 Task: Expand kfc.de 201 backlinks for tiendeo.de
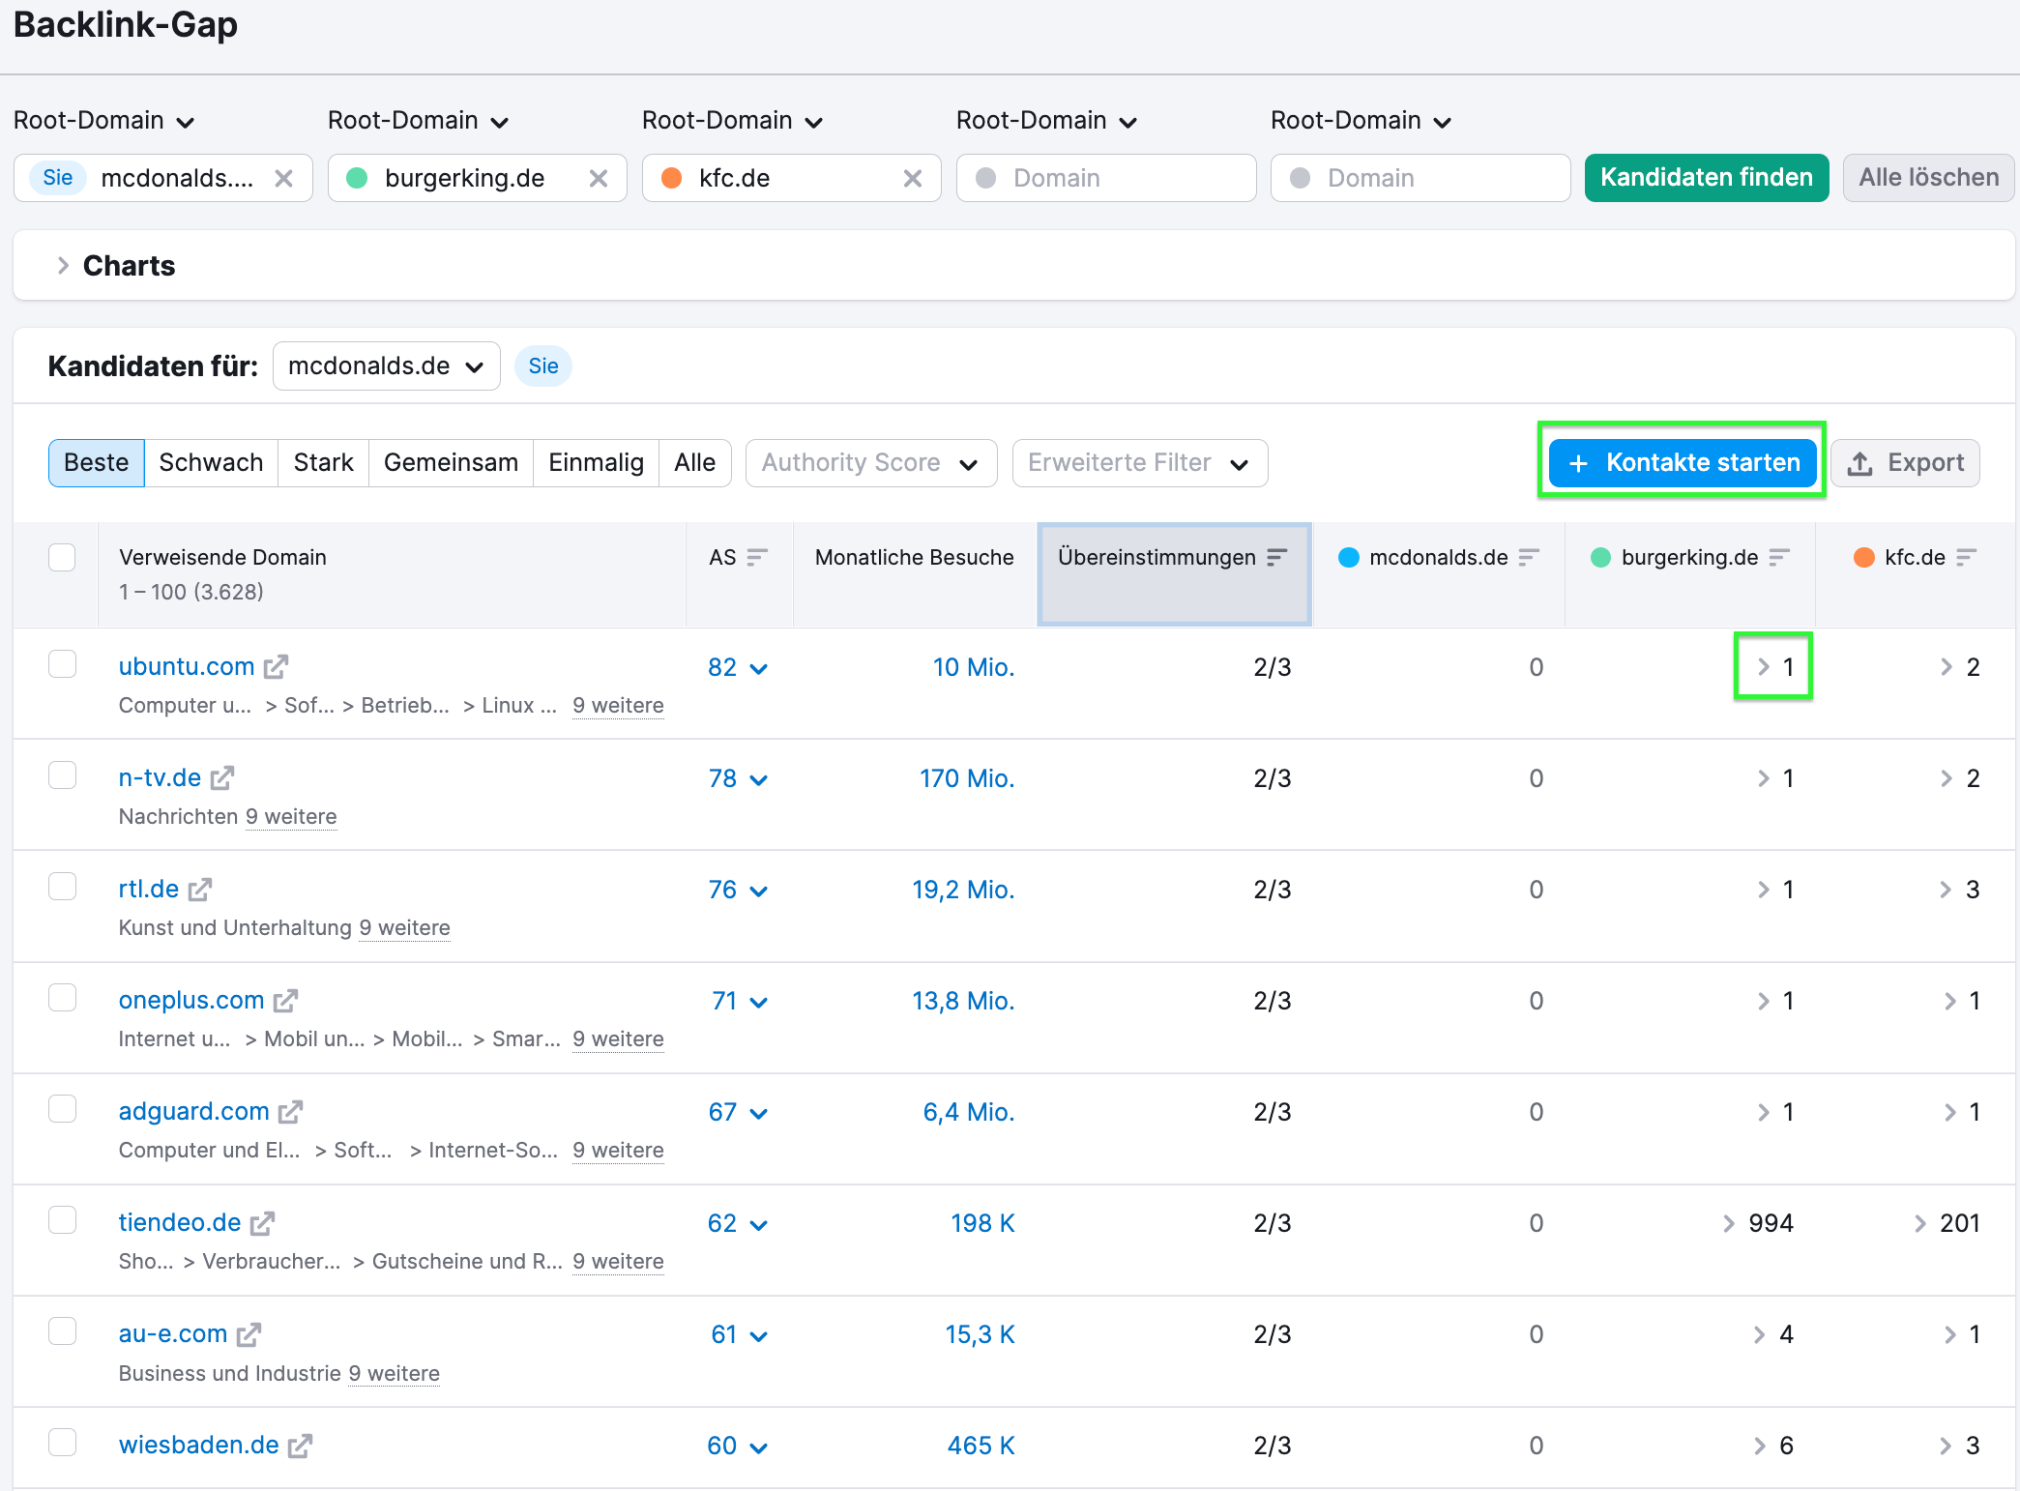coord(1946,1223)
